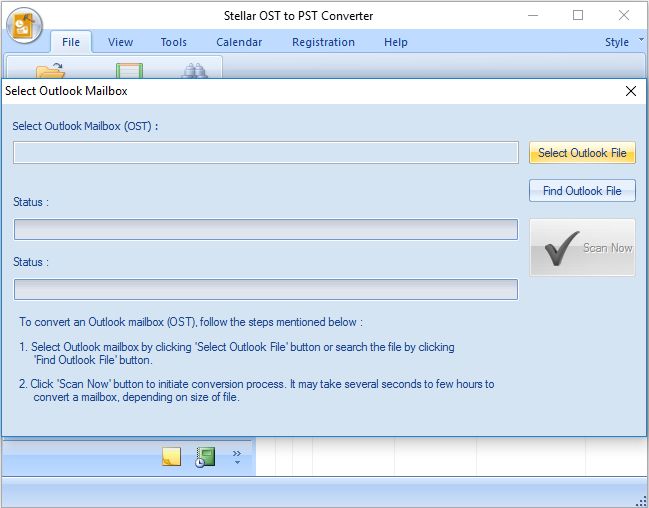
Task: Open the Style dropdown
Action: click(x=624, y=42)
